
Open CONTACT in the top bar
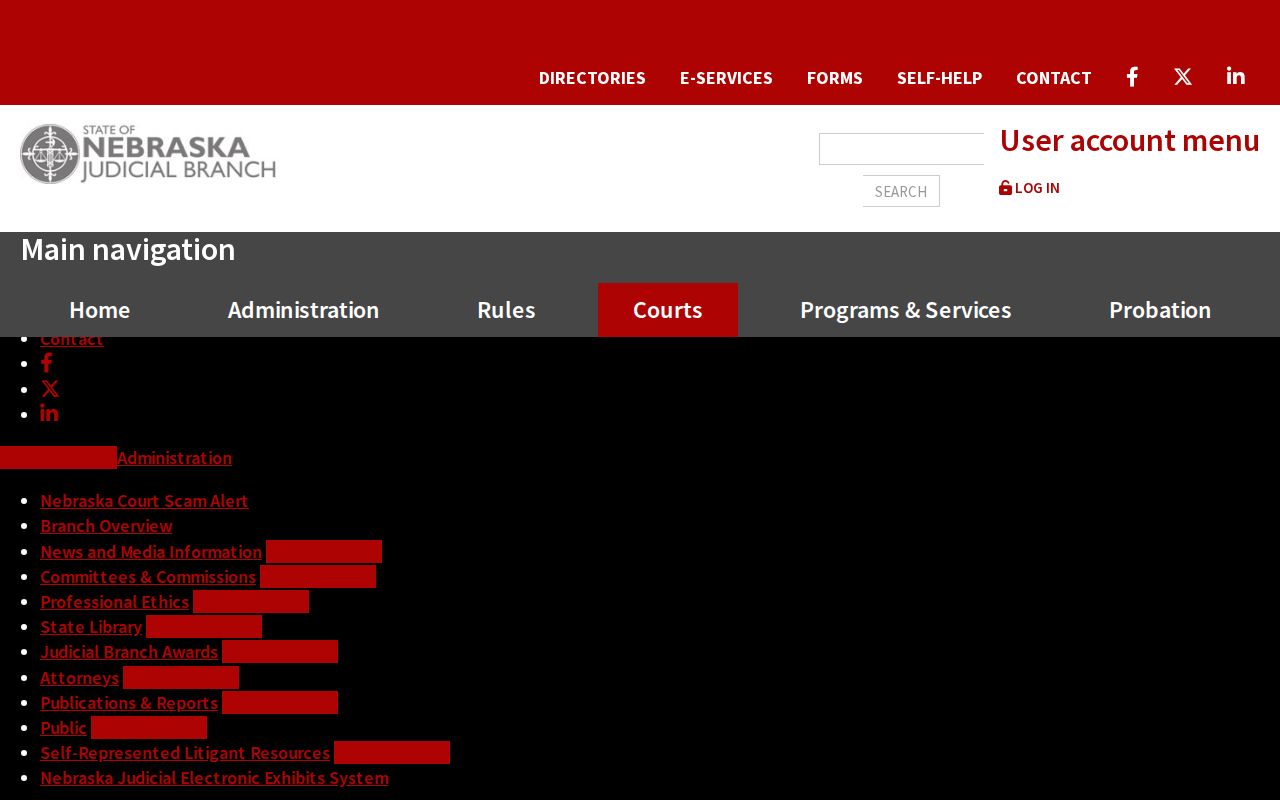click(1054, 78)
